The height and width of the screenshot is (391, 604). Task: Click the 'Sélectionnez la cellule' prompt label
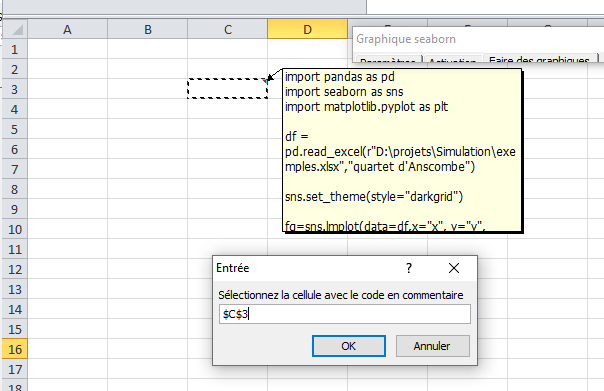[341, 295]
